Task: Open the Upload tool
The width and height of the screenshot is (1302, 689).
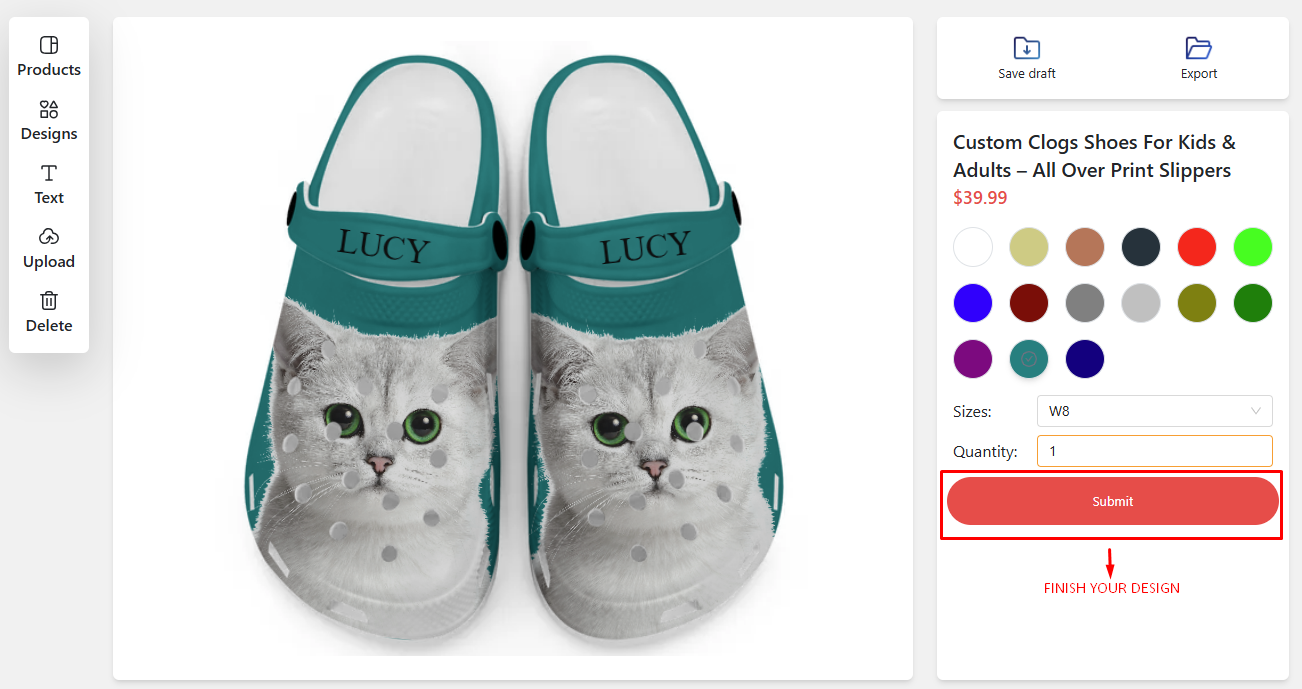Action: [48, 247]
